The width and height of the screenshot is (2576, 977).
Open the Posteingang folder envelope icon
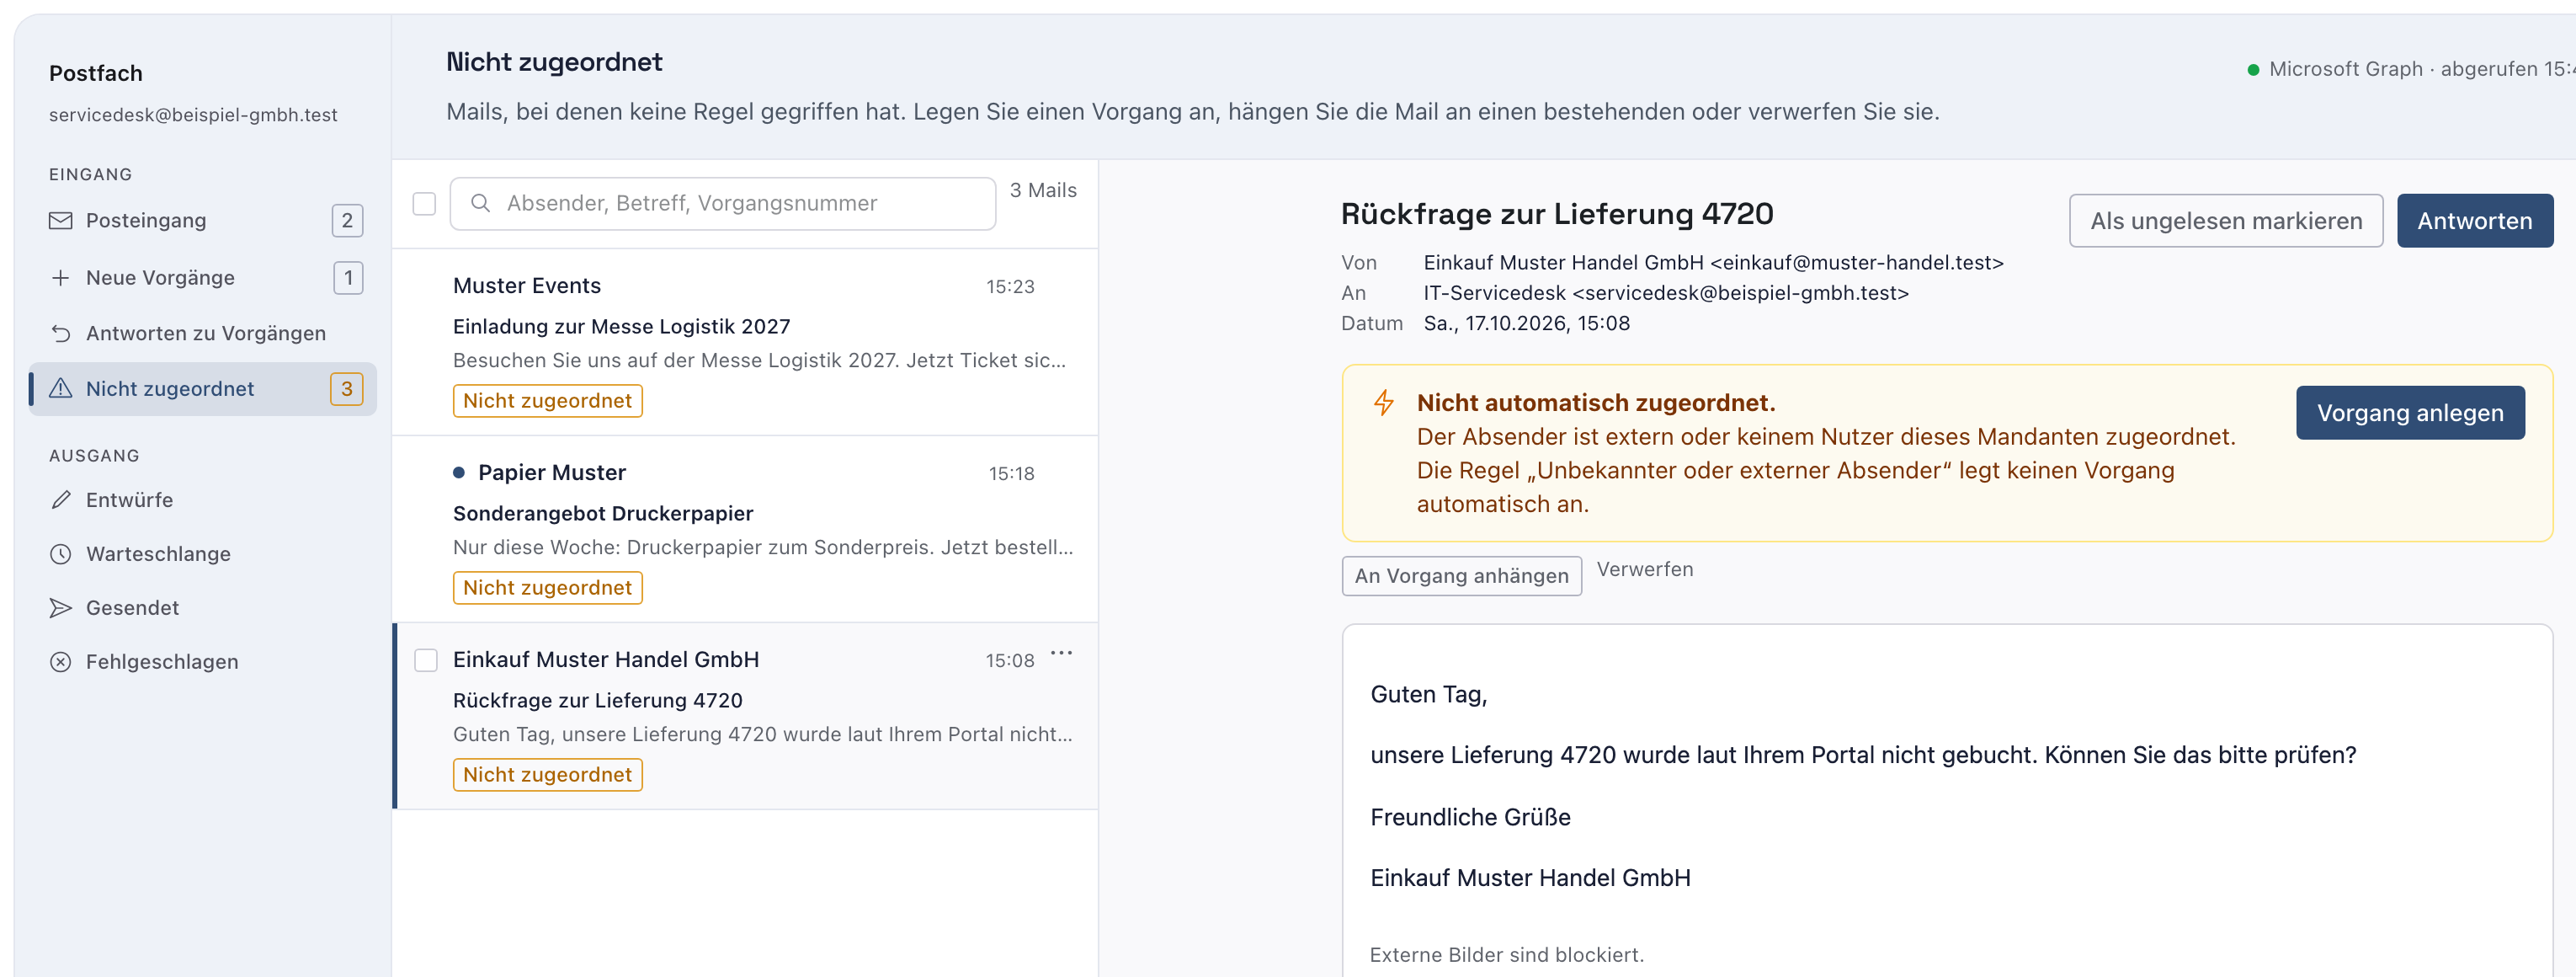(x=61, y=220)
